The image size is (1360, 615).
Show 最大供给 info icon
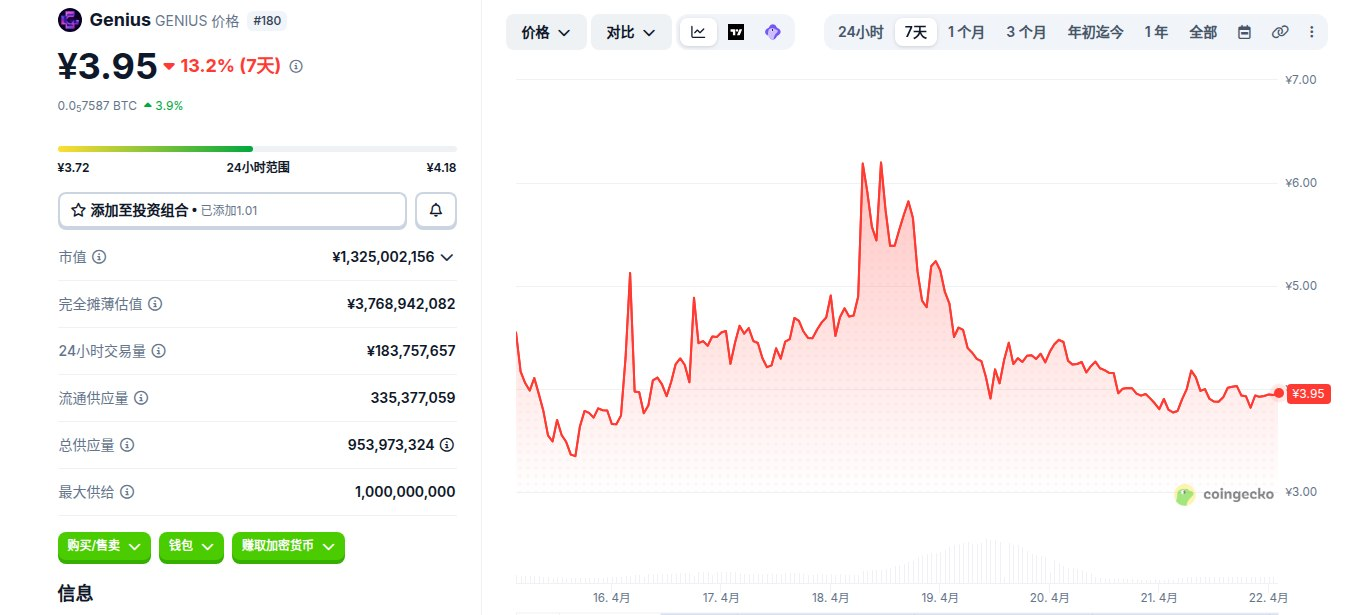pyautogui.click(x=126, y=492)
